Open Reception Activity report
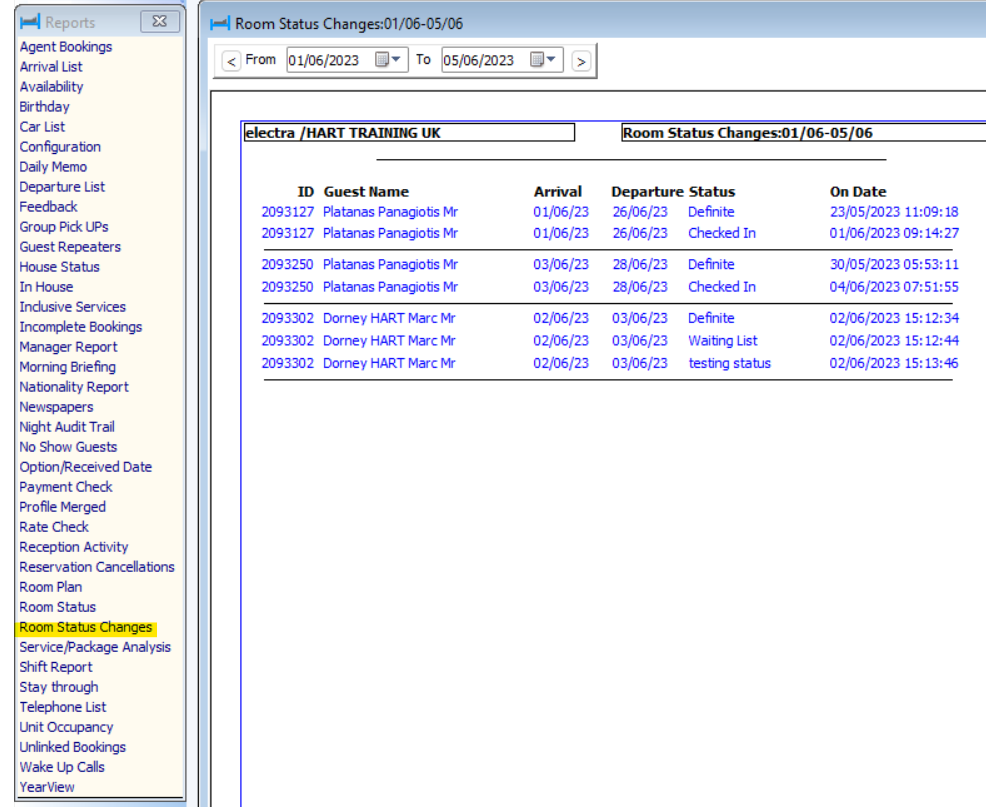The height and width of the screenshot is (807, 986). [74, 547]
